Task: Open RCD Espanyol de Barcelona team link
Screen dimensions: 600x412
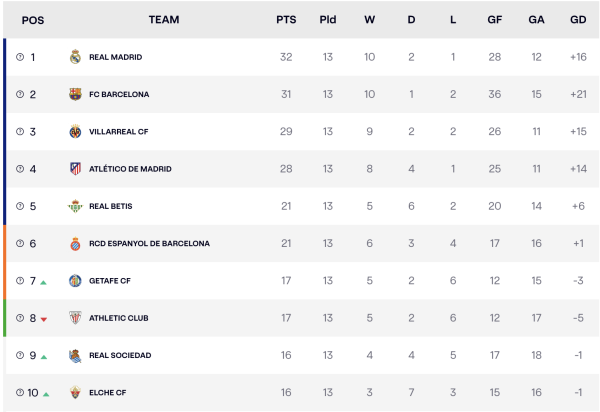Action: point(149,244)
